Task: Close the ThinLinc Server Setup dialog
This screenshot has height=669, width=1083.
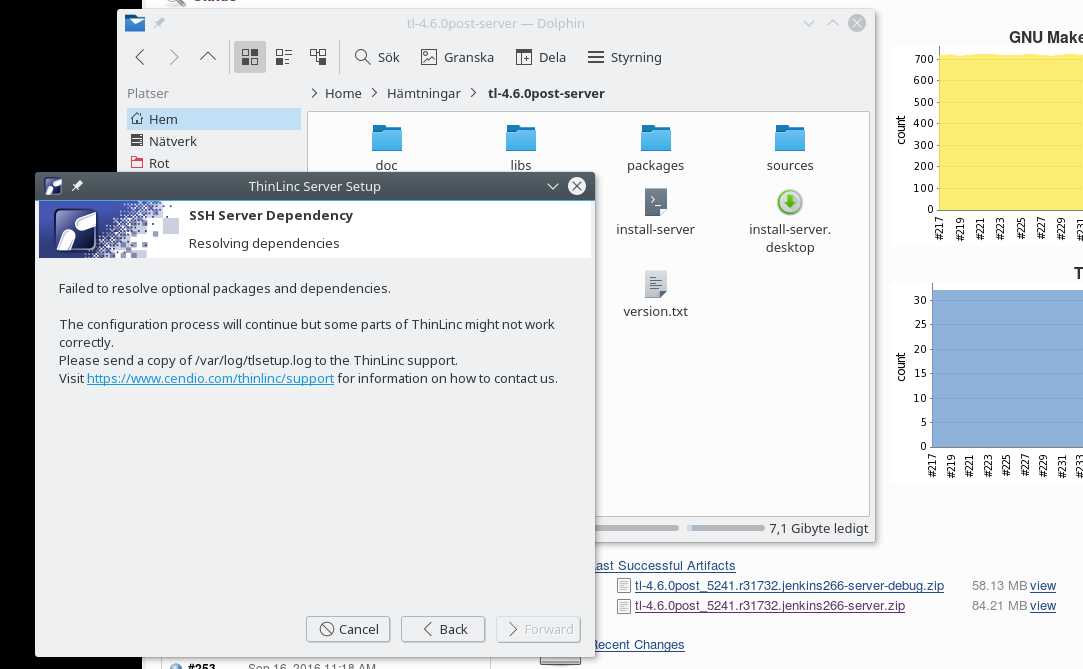Action: click(x=577, y=186)
